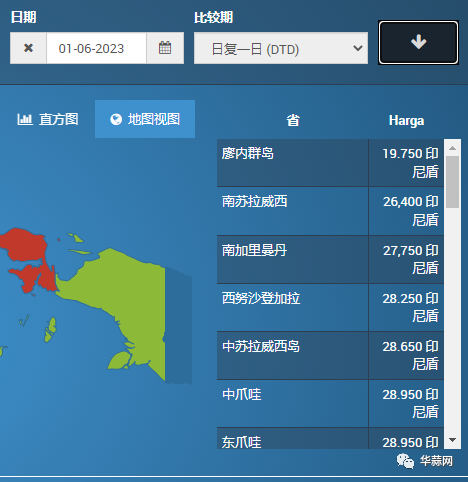468x482 pixels.
Task: Click the scrollbar up arrow
Action: (x=452, y=148)
